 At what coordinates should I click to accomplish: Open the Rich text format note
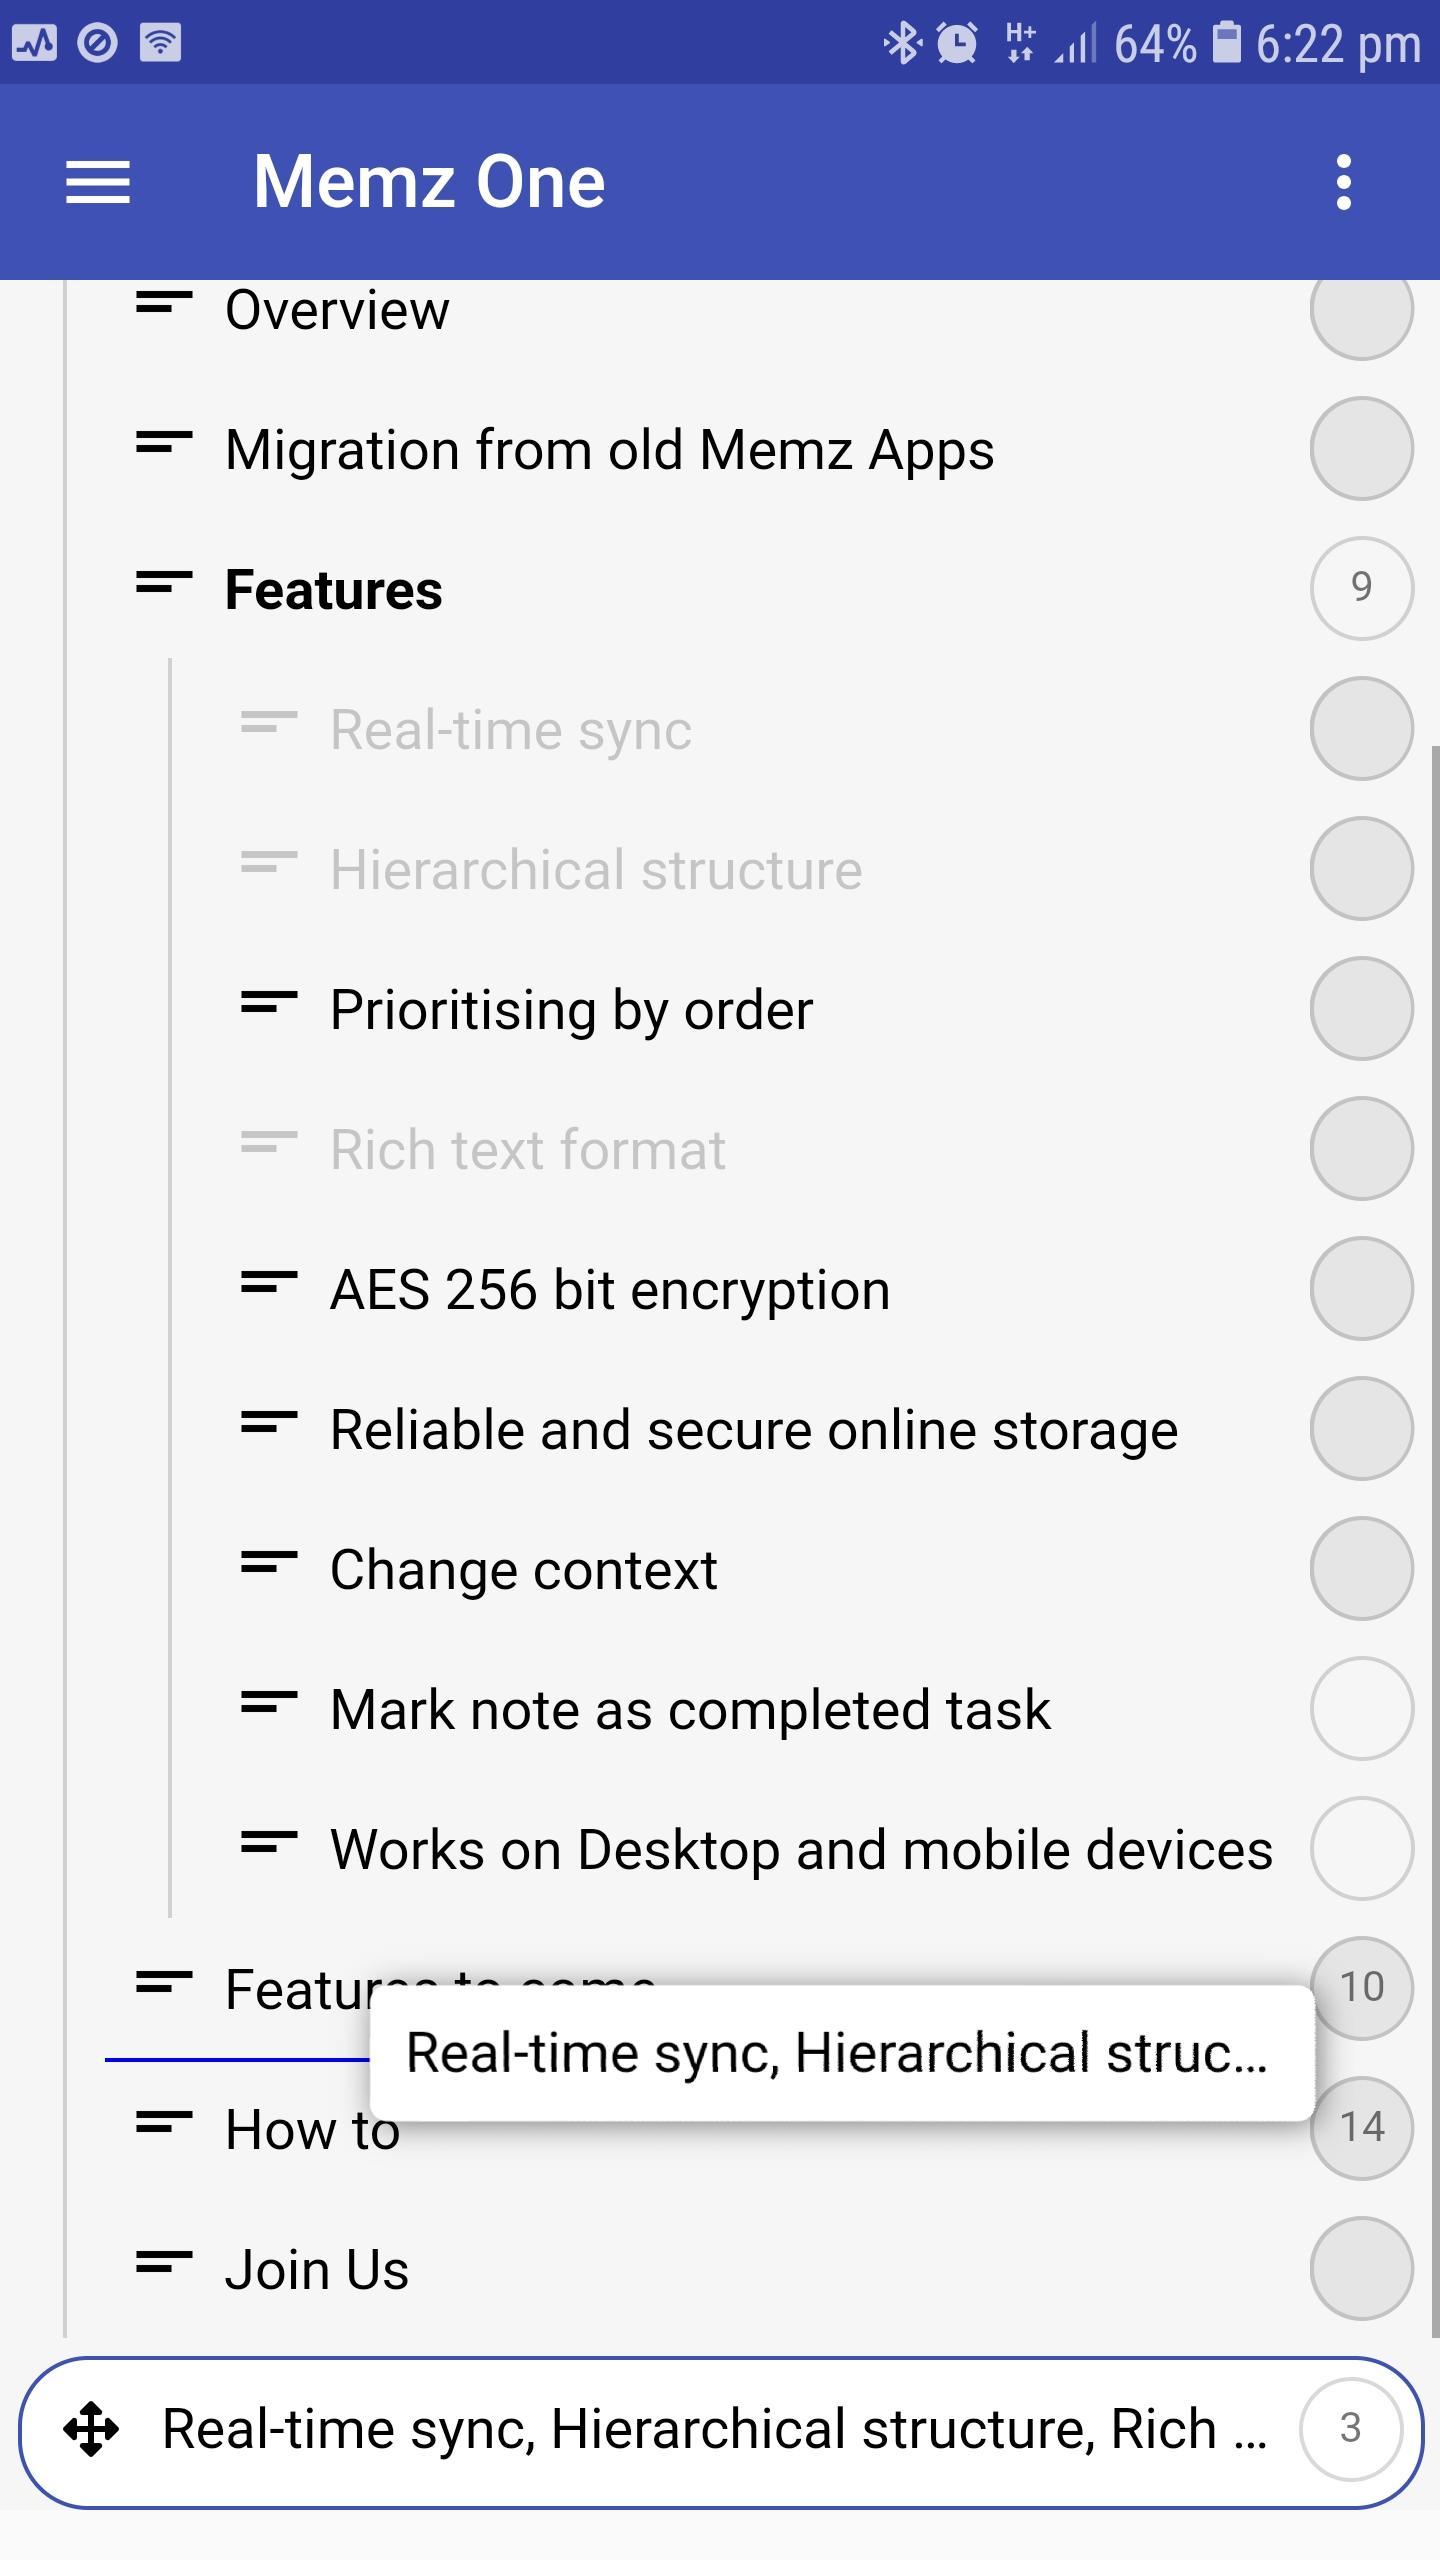527,1149
